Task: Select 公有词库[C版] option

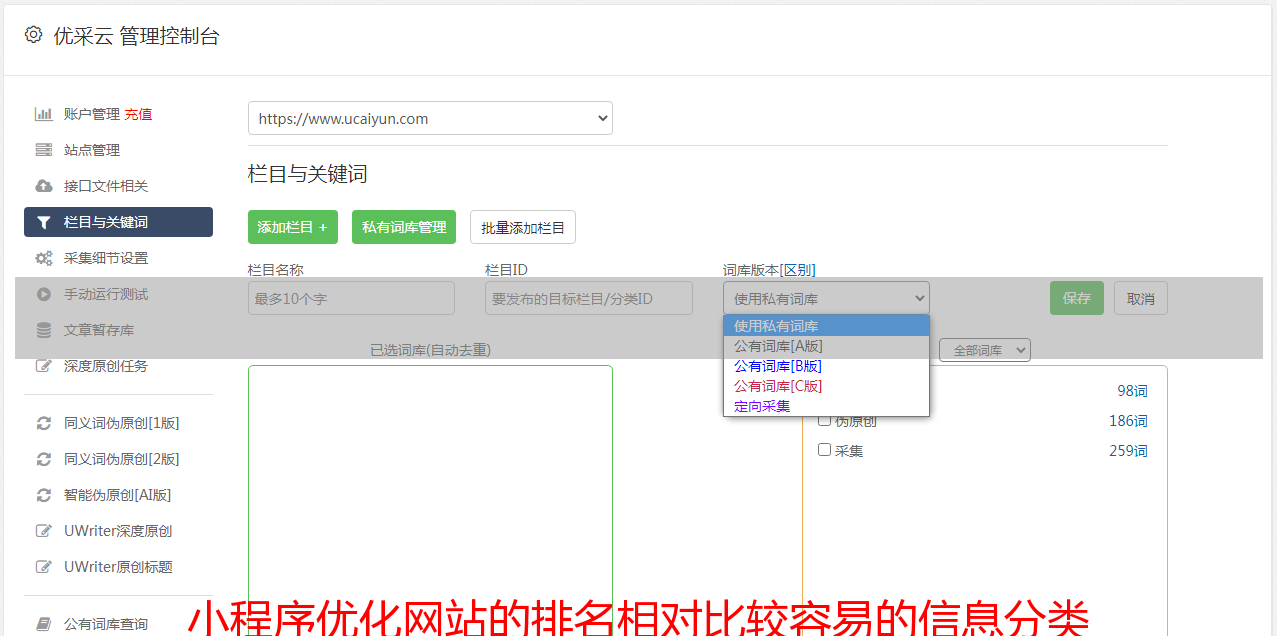Action: 826,386
